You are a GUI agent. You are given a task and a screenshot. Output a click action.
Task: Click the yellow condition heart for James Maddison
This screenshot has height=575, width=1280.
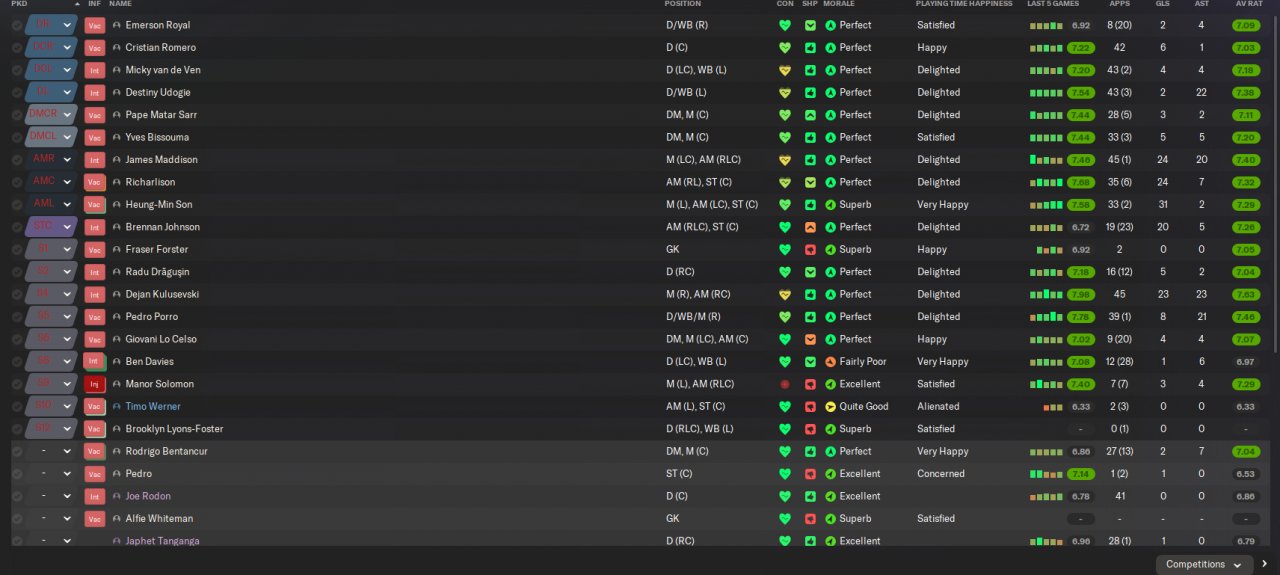[x=785, y=160]
